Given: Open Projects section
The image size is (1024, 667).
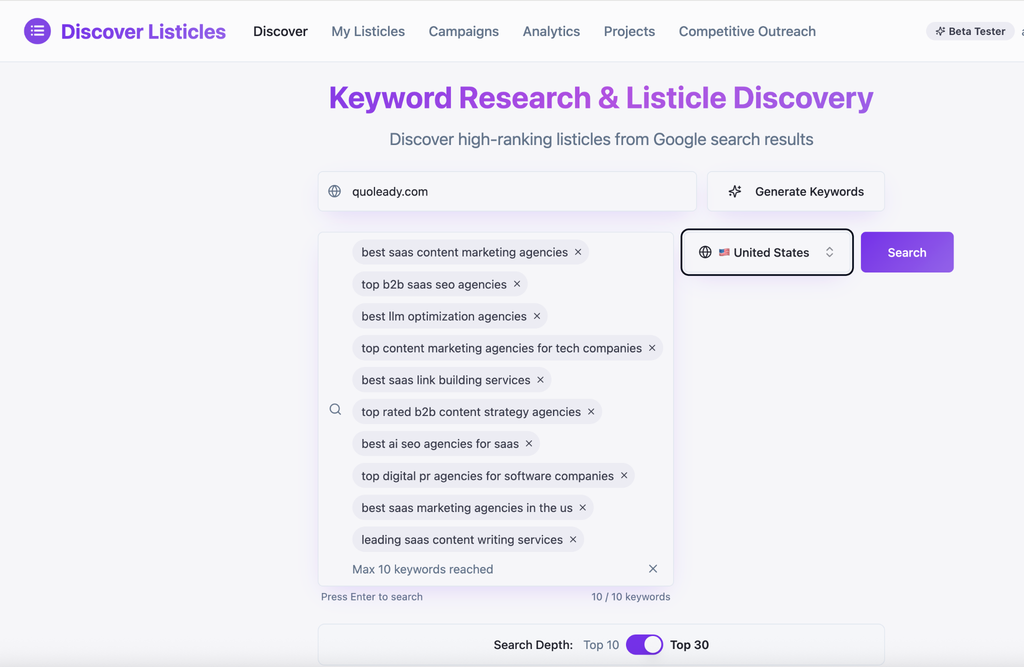Looking at the screenshot, I should 630,31.
